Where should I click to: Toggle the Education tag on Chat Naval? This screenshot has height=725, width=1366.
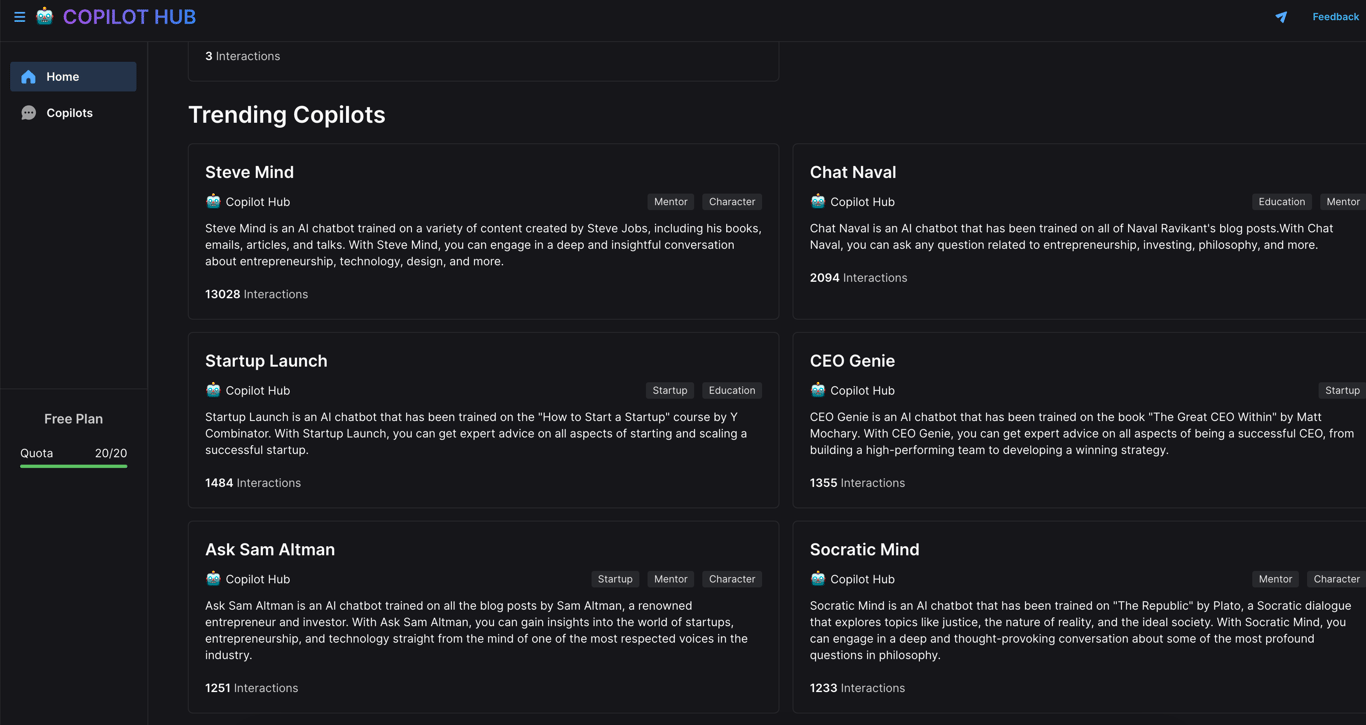pos(1281,201)
